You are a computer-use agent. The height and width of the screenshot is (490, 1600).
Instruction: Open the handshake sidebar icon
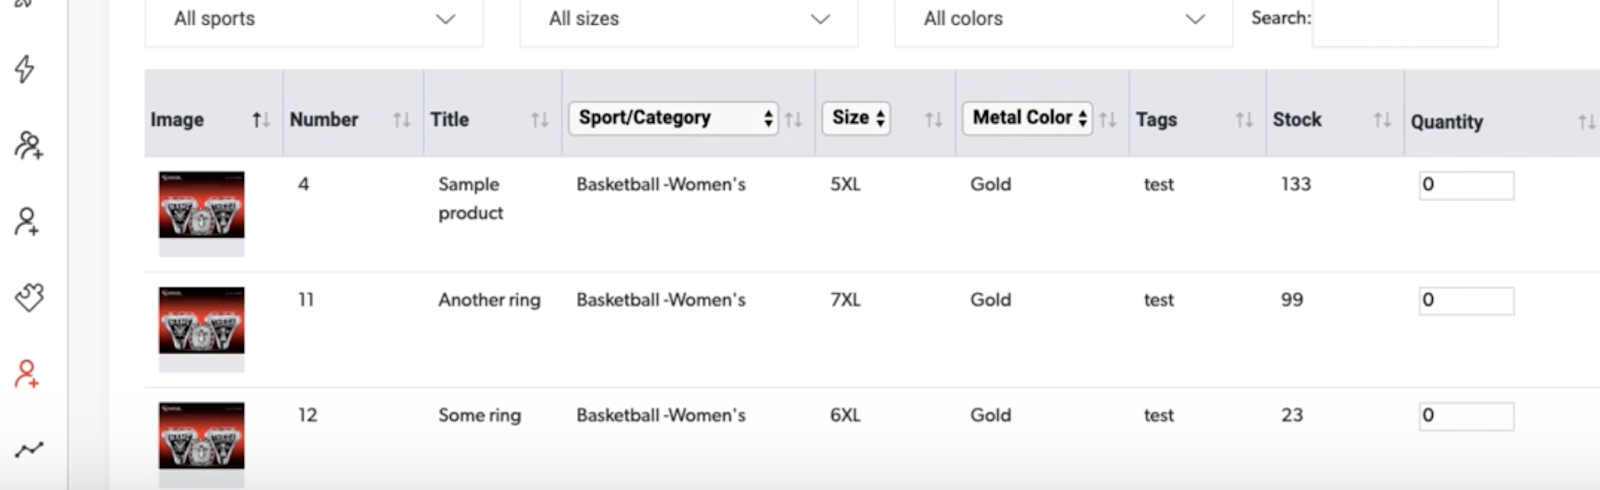29,296
